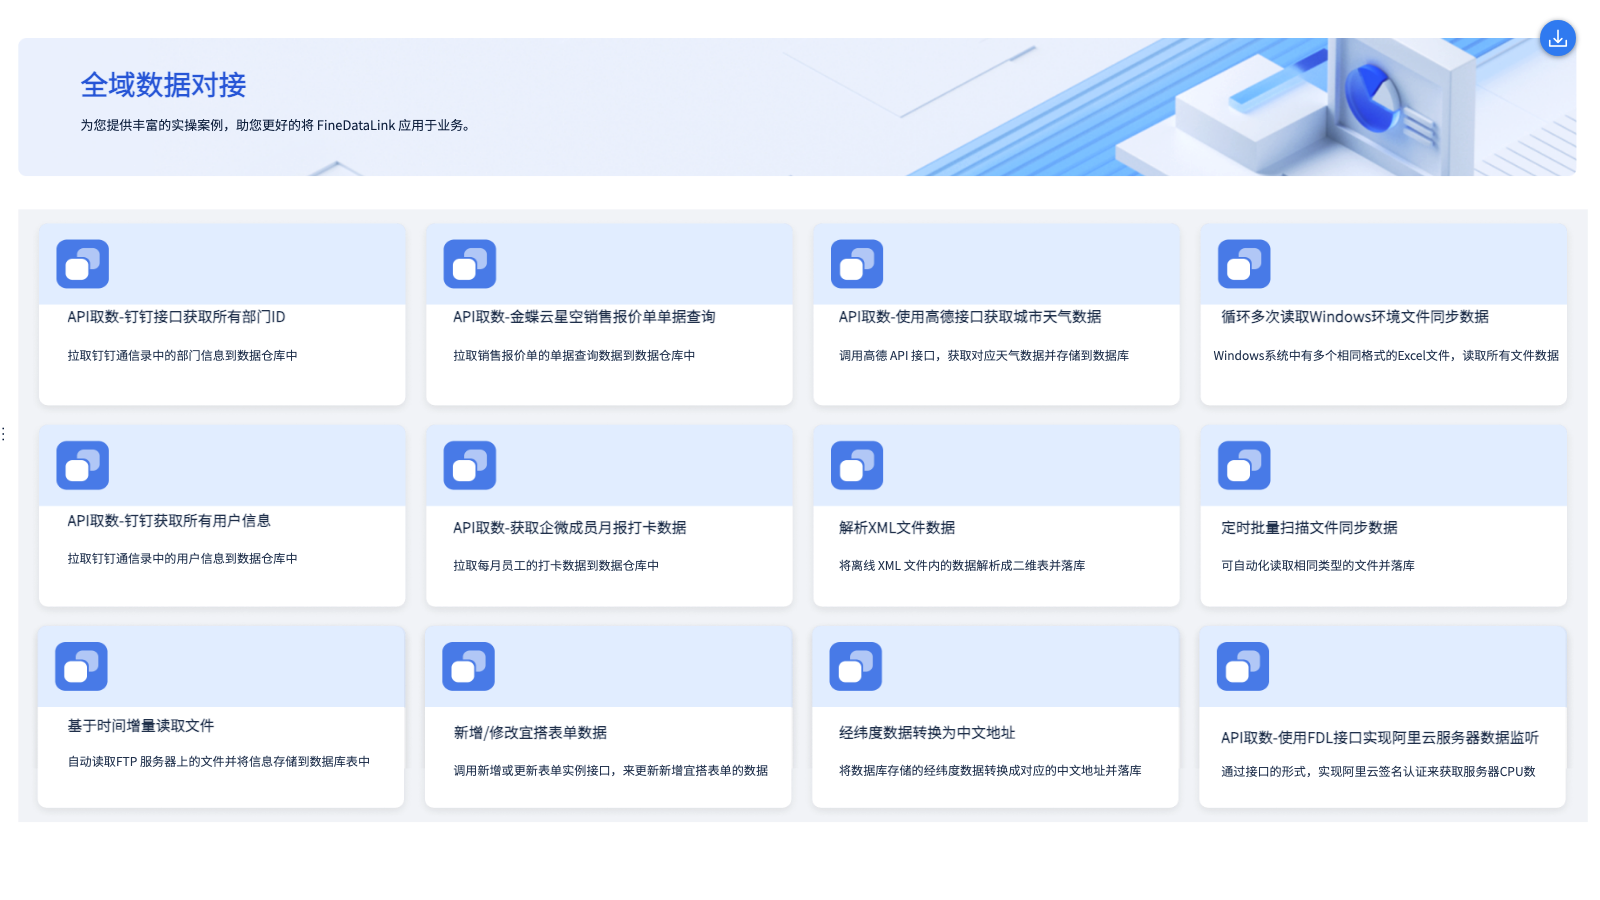Viewport: 1600px width, 900px height.
Task: Click description 通过接口的形式，实现阿里云签名认证
Action: click(x=1378, y=772)
